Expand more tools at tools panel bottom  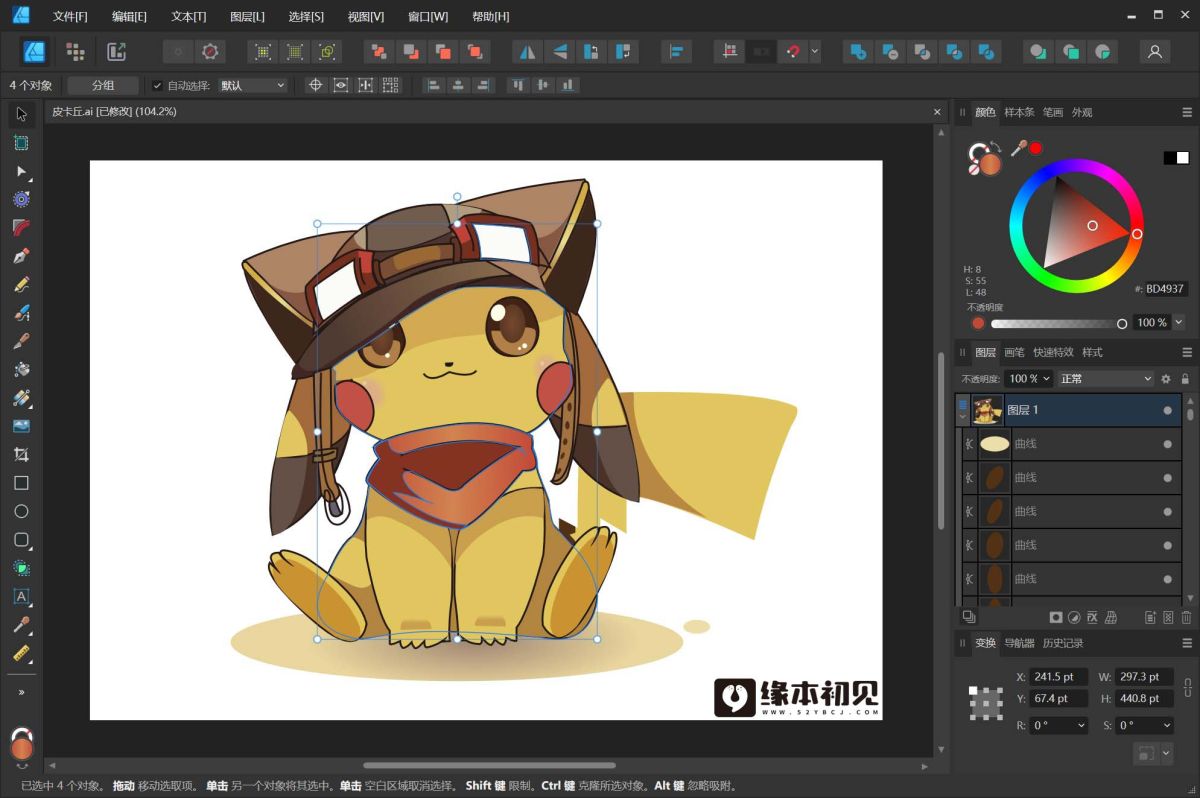pos(21,691)
